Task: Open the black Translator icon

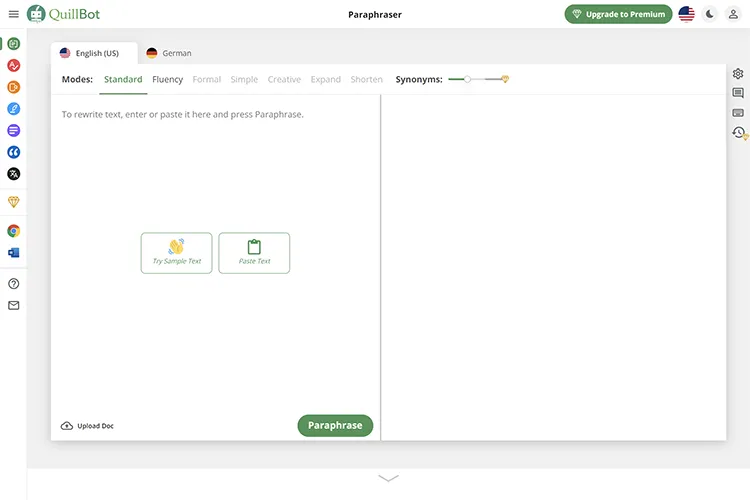Action: [13, 174]
